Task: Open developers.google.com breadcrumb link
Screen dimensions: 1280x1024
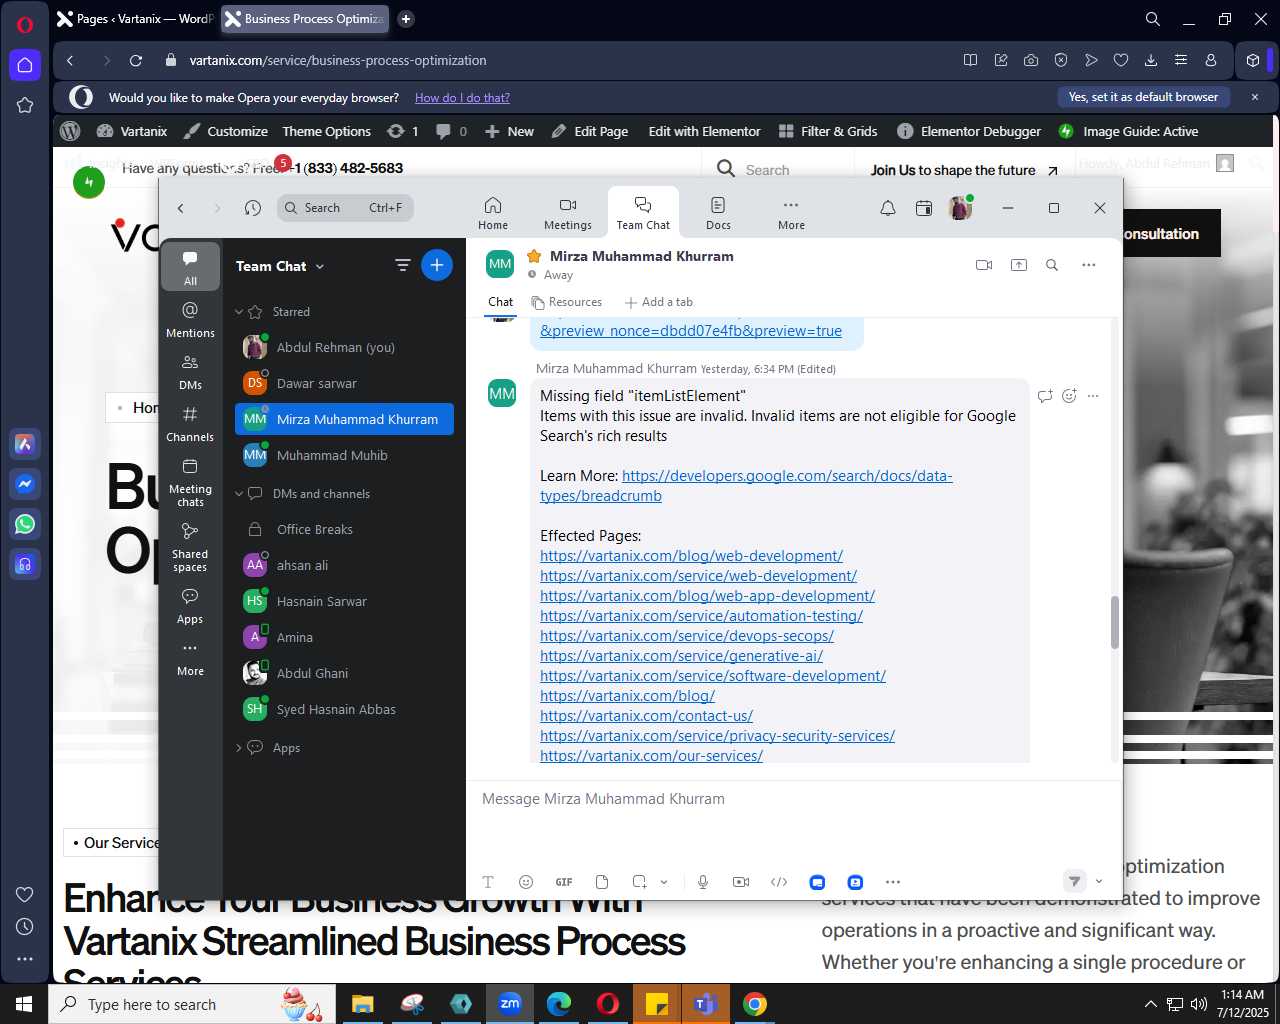Action: tap(746, 486)
